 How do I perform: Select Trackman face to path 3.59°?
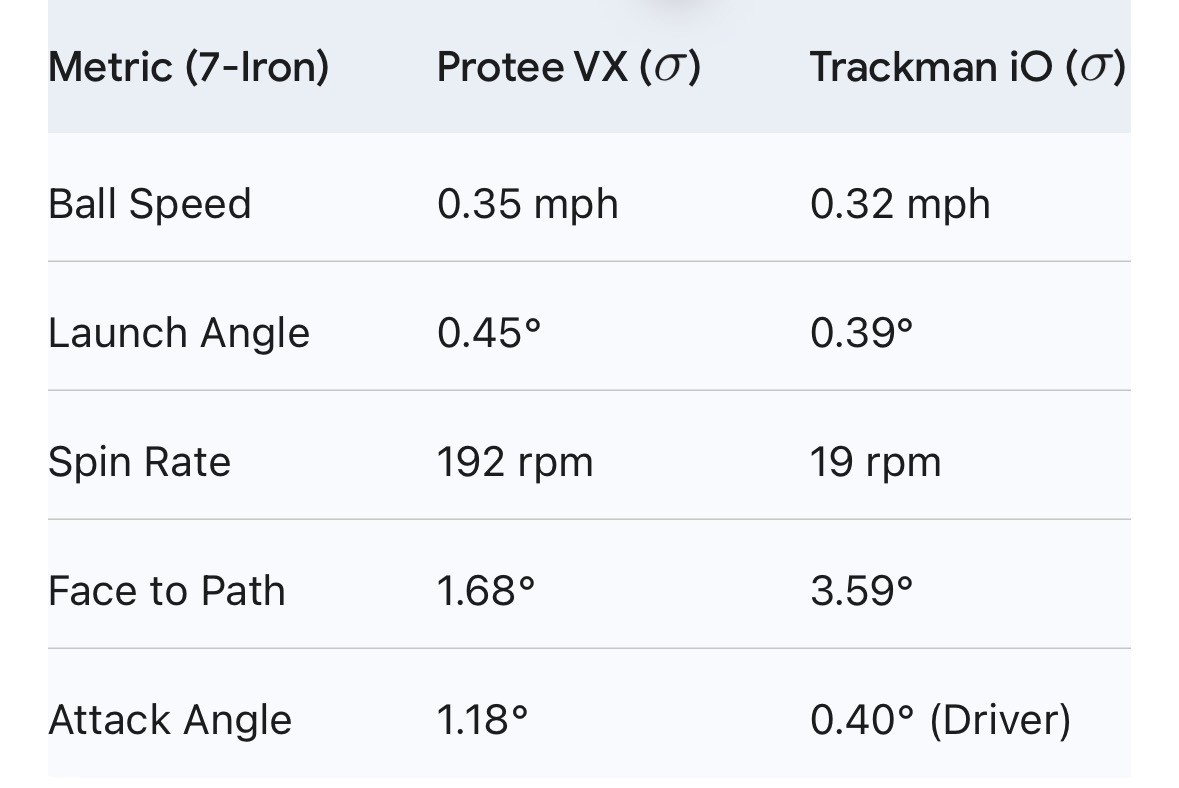click(x=862, y=591)
